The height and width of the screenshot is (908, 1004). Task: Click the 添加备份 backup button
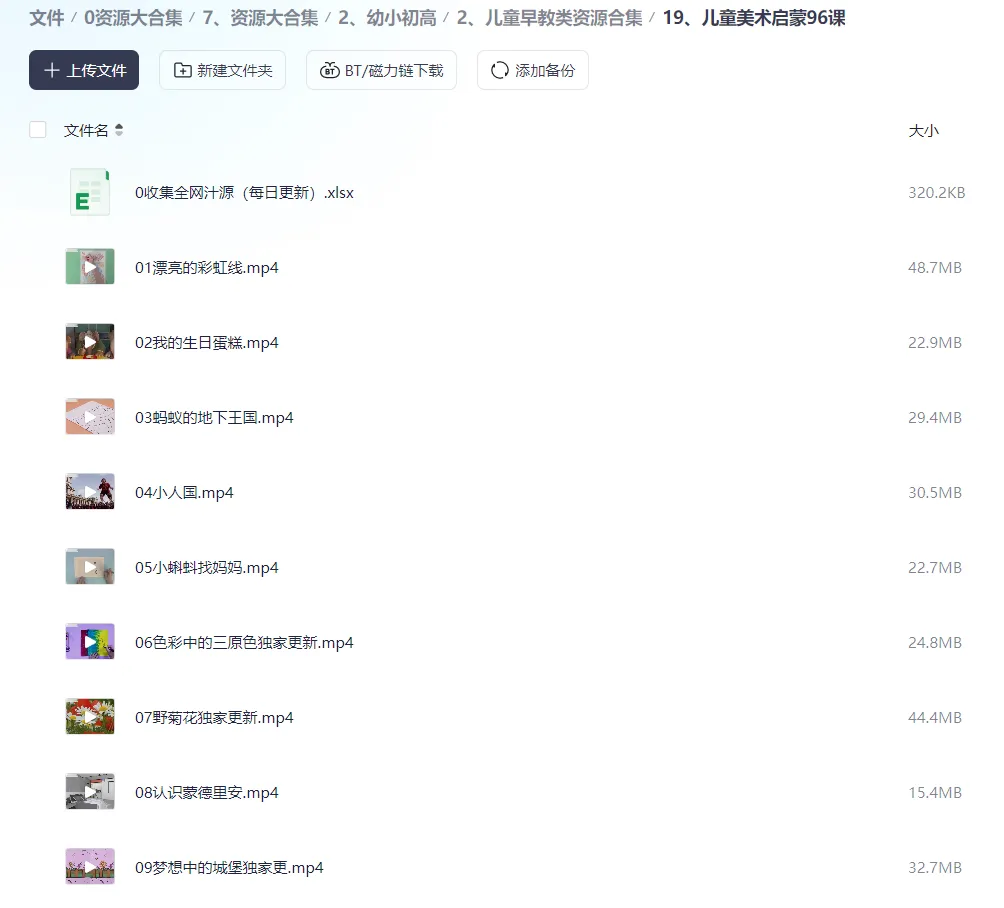pos(532,70)
